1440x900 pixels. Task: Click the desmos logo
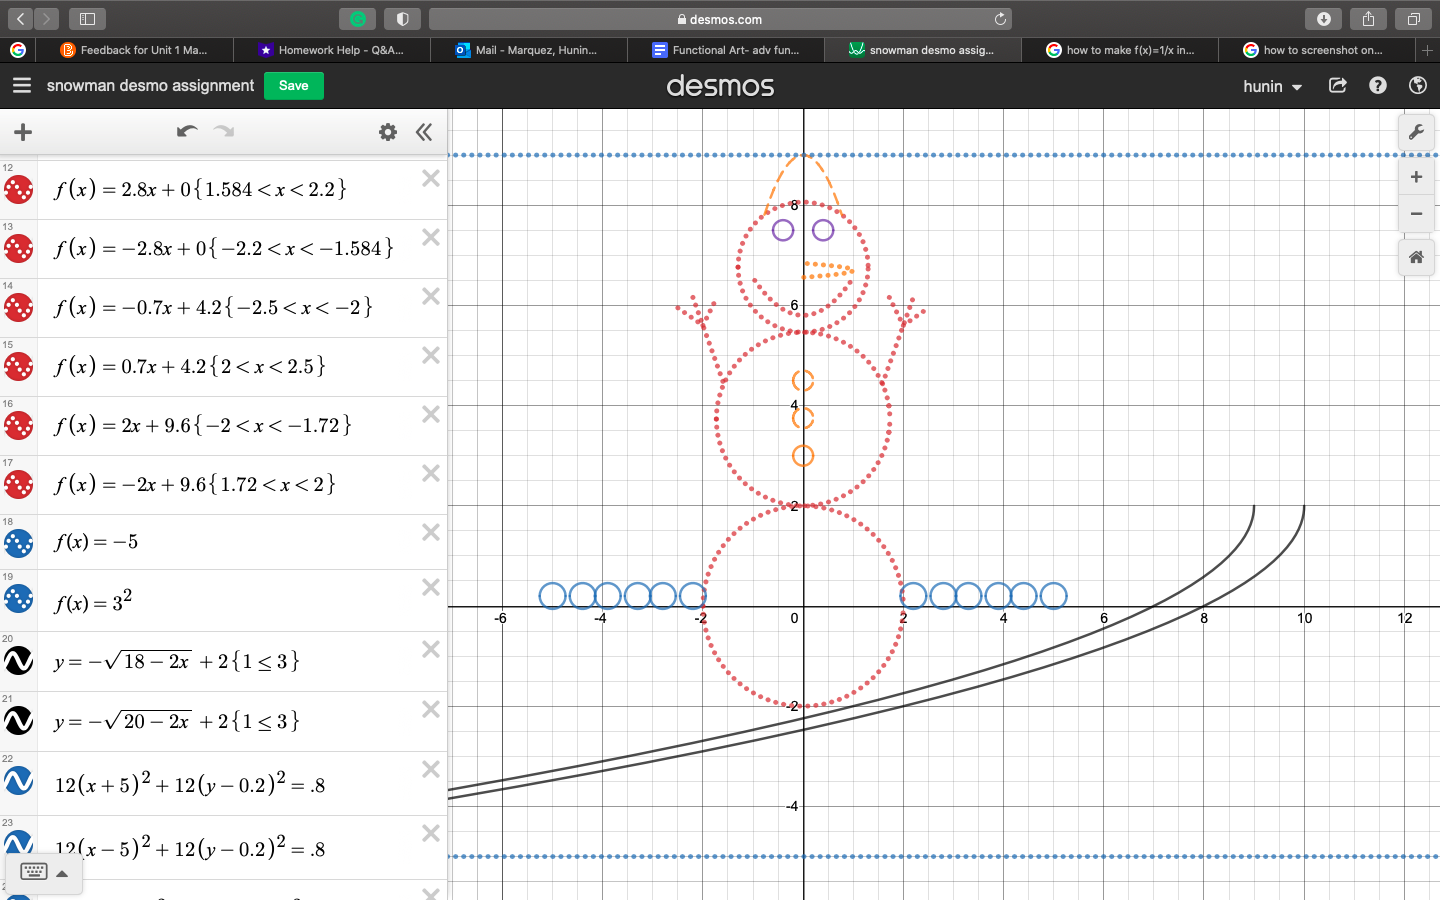720,86
